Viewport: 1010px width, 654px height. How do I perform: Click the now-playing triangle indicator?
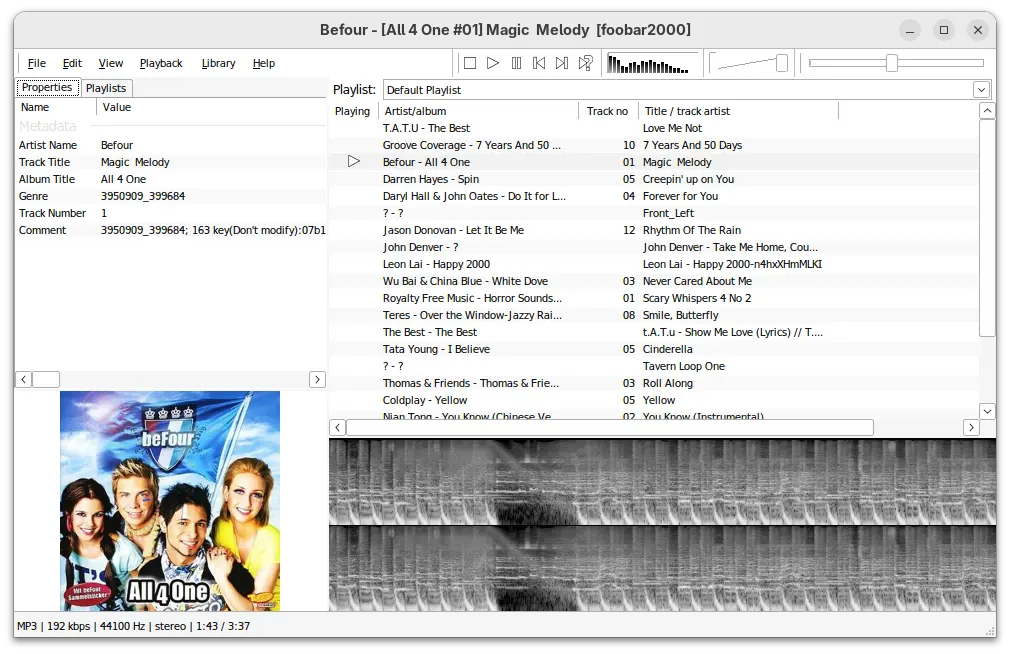tap(354, 162)
